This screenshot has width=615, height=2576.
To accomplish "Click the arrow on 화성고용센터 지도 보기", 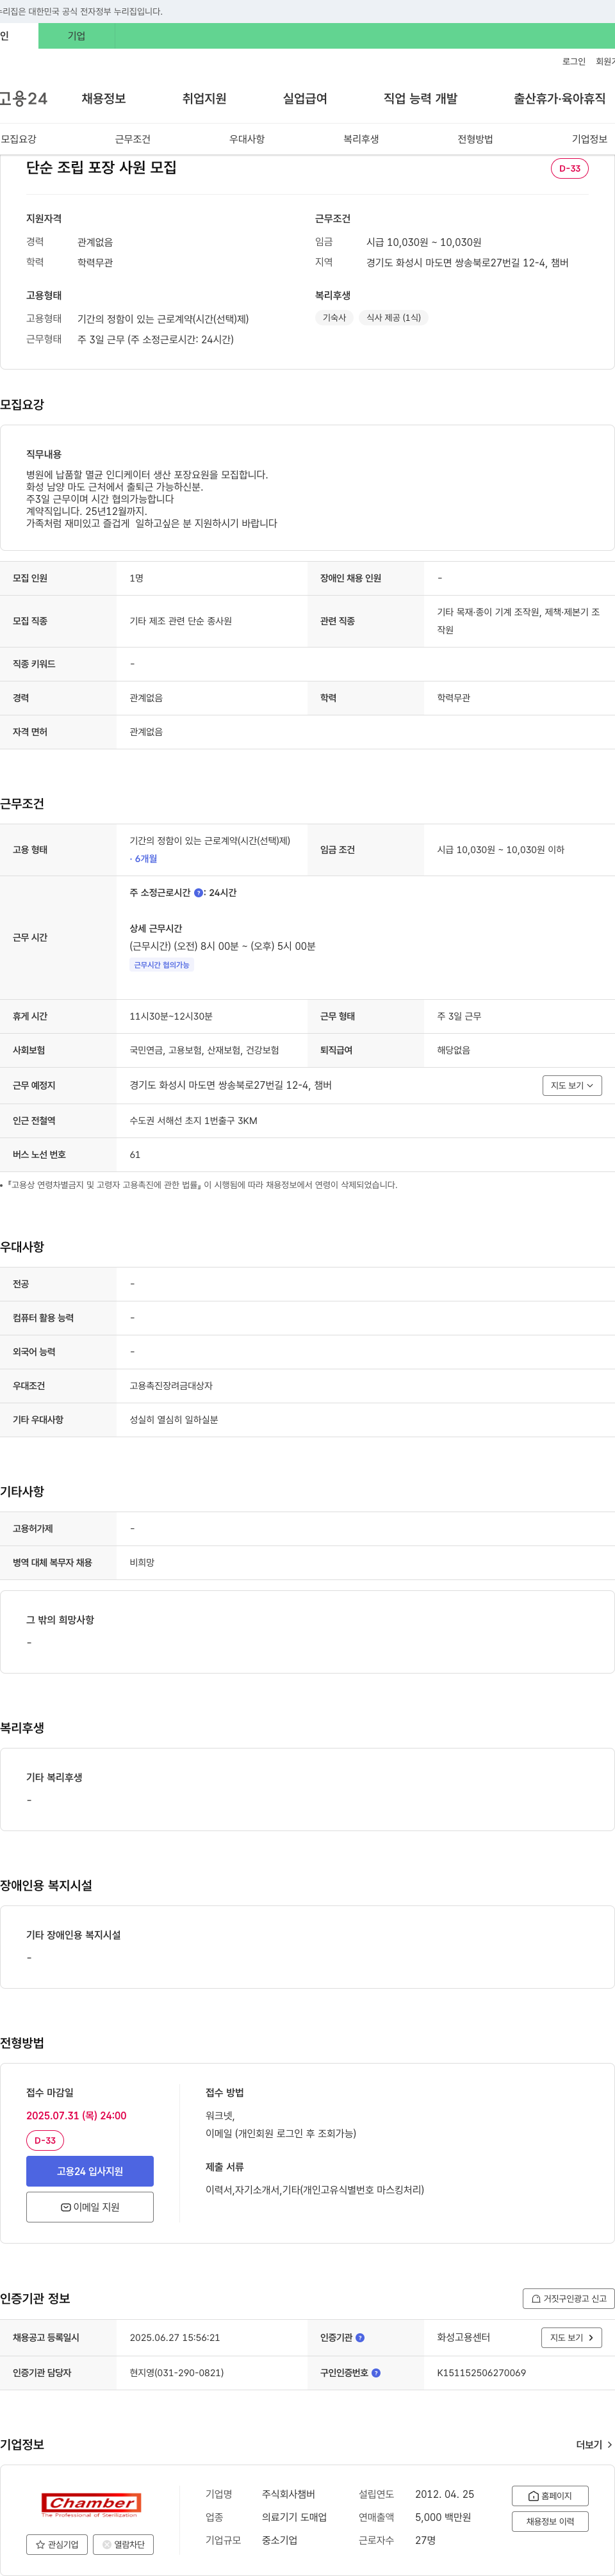I will pyautogui.click(x=591, y=2338).
